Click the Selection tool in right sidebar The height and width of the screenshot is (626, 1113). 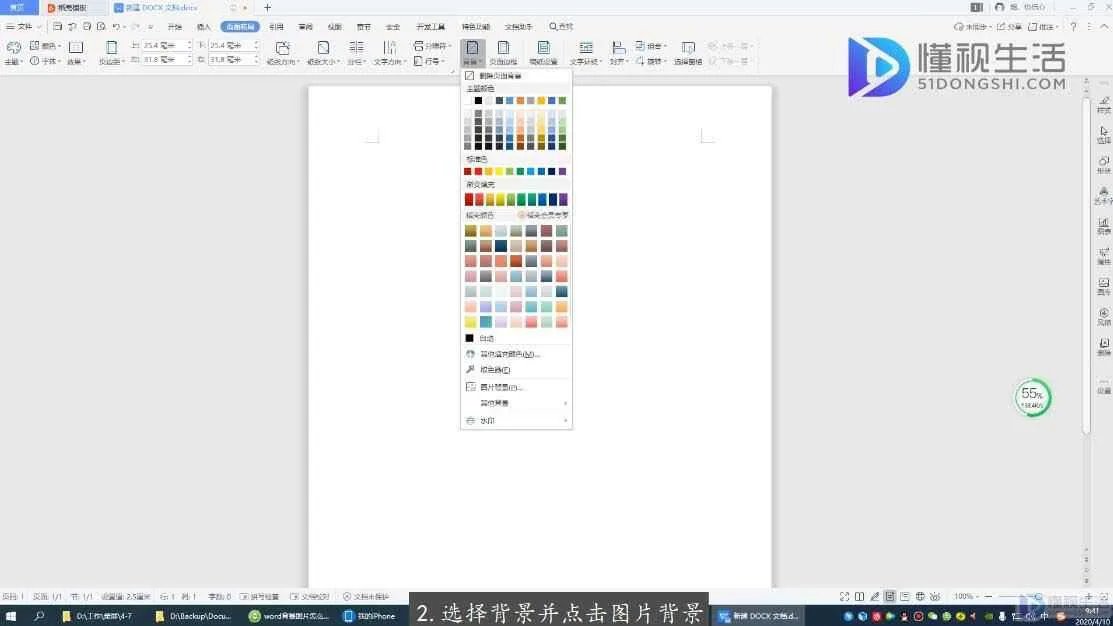click(x=1104, y=135)
